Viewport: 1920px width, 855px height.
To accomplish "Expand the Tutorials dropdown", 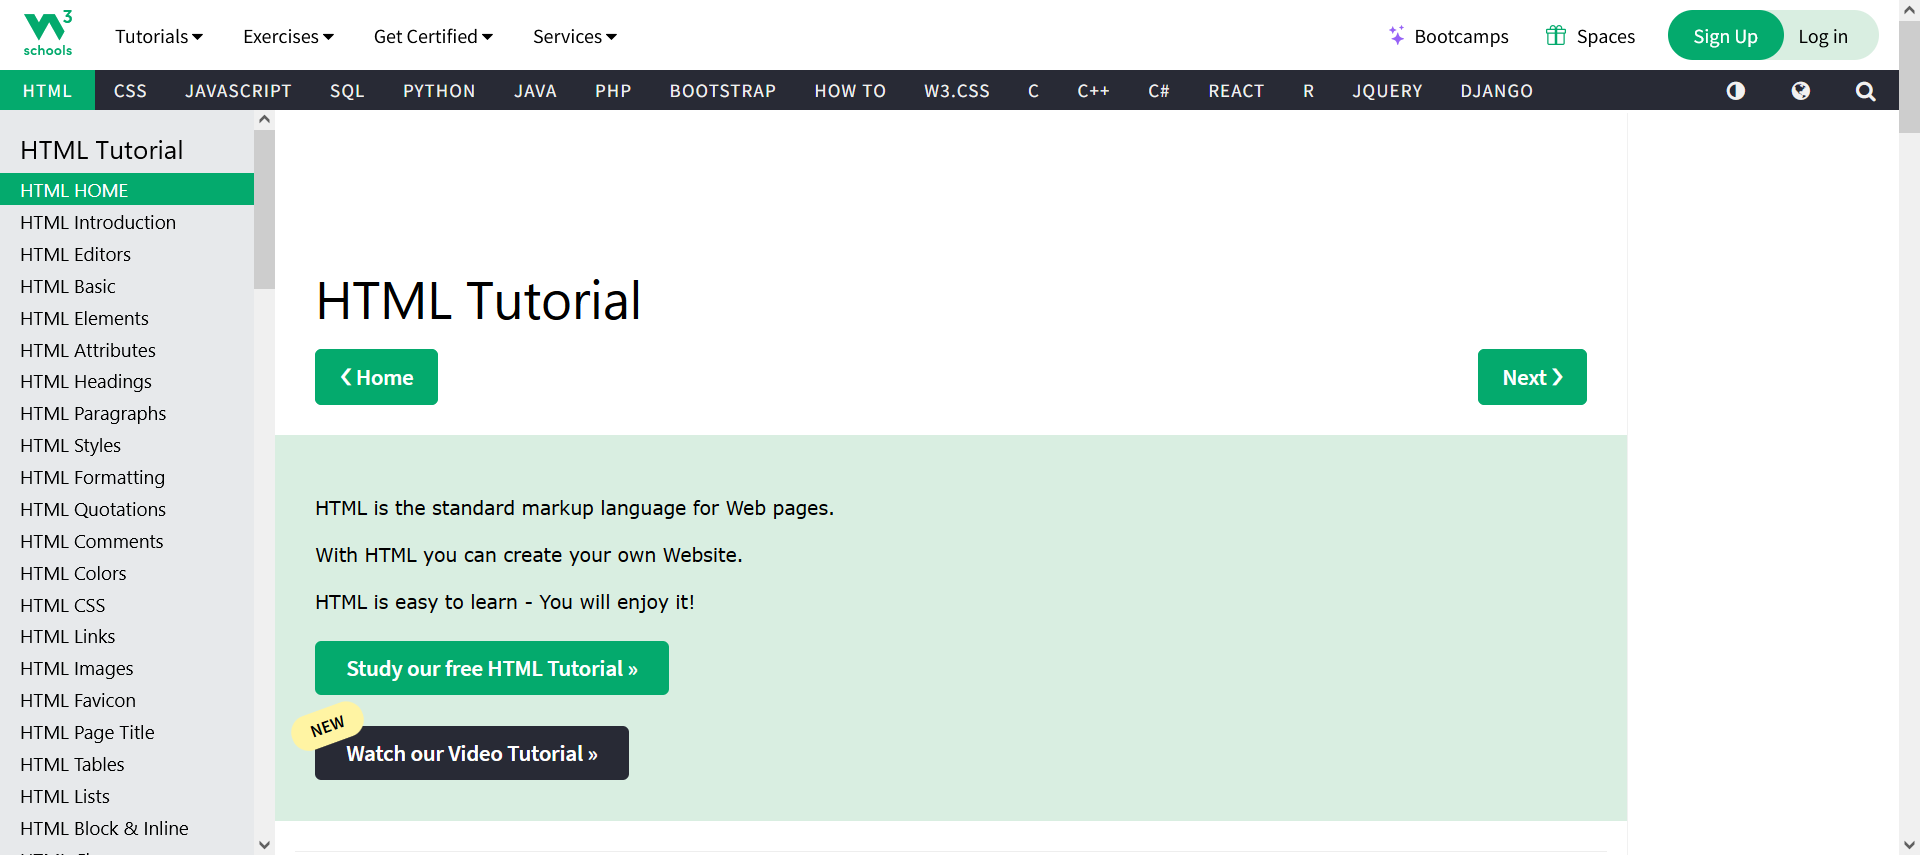I will click(x=159, y=36).
